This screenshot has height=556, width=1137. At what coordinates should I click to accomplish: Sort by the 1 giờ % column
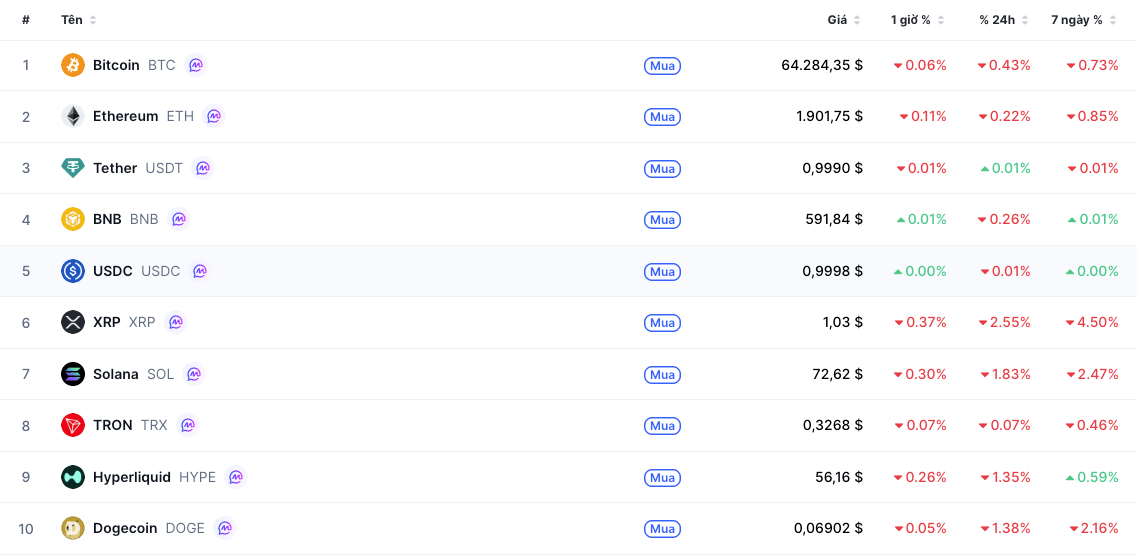(x=917, y=20)
